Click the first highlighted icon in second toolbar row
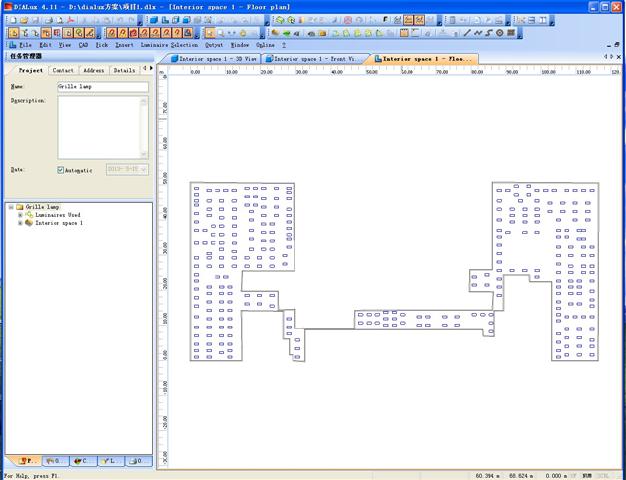This screenshot has height=480, width=626. pos(14,33)
